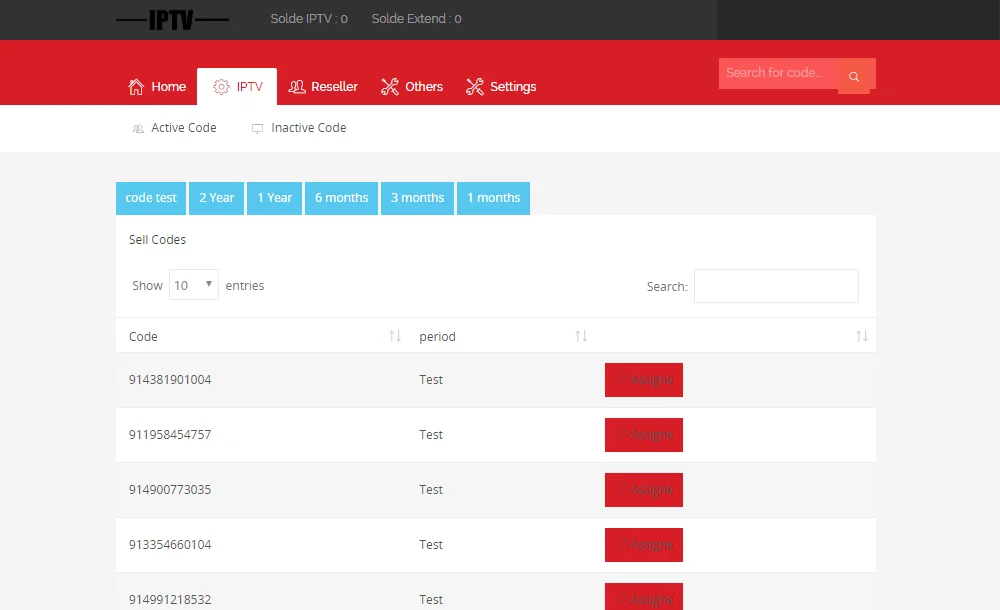Click the Search for code field

tap(777, 73)
